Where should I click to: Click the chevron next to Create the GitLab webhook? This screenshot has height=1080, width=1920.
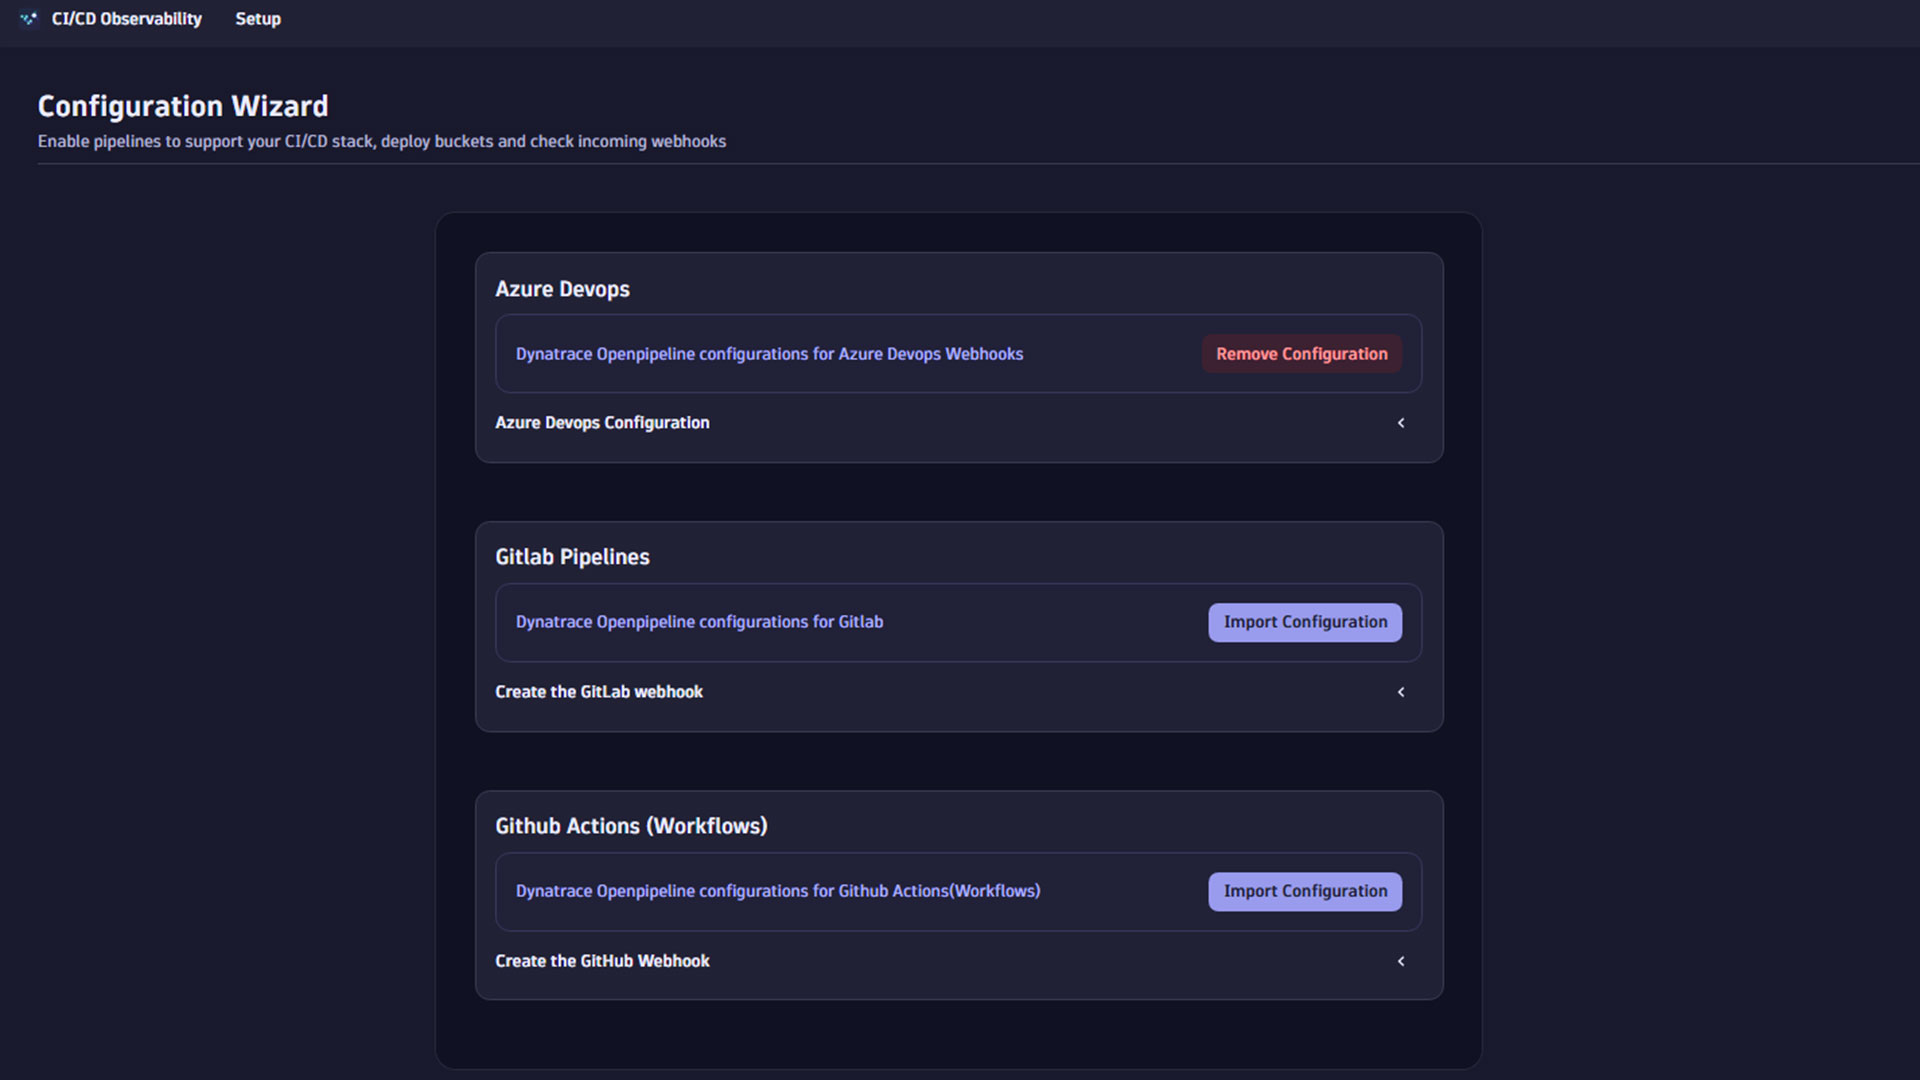[1401, 691]
